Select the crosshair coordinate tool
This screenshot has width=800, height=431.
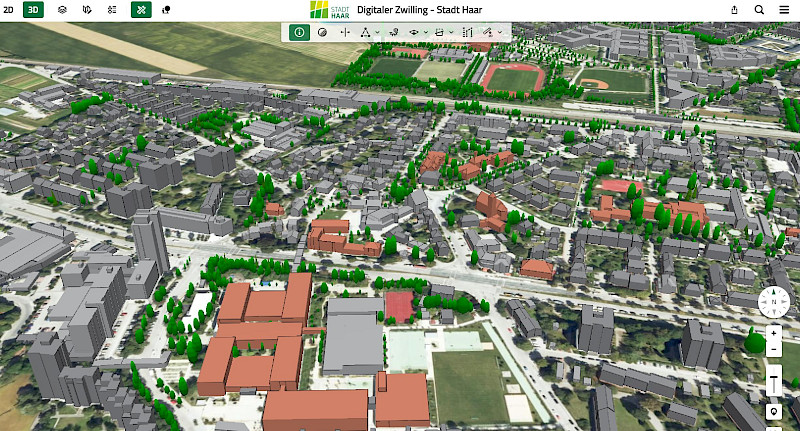345,32
